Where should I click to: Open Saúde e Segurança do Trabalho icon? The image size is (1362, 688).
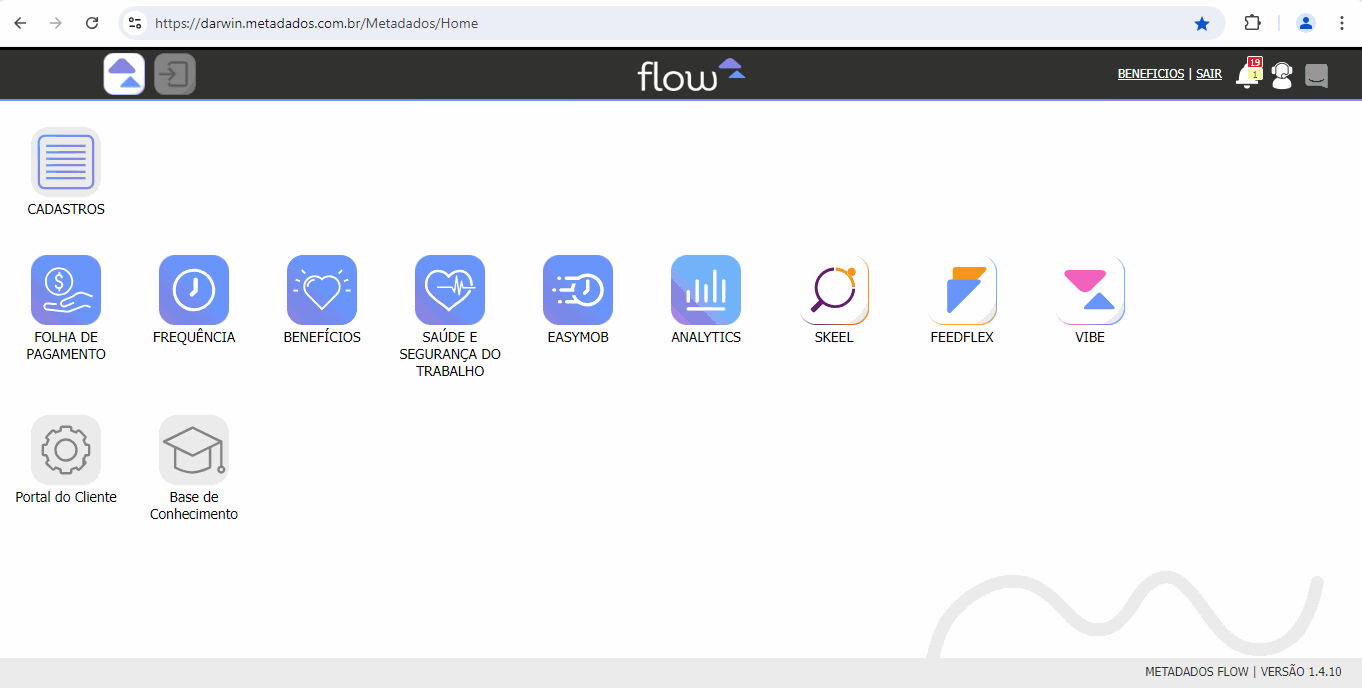pos(450,290)
